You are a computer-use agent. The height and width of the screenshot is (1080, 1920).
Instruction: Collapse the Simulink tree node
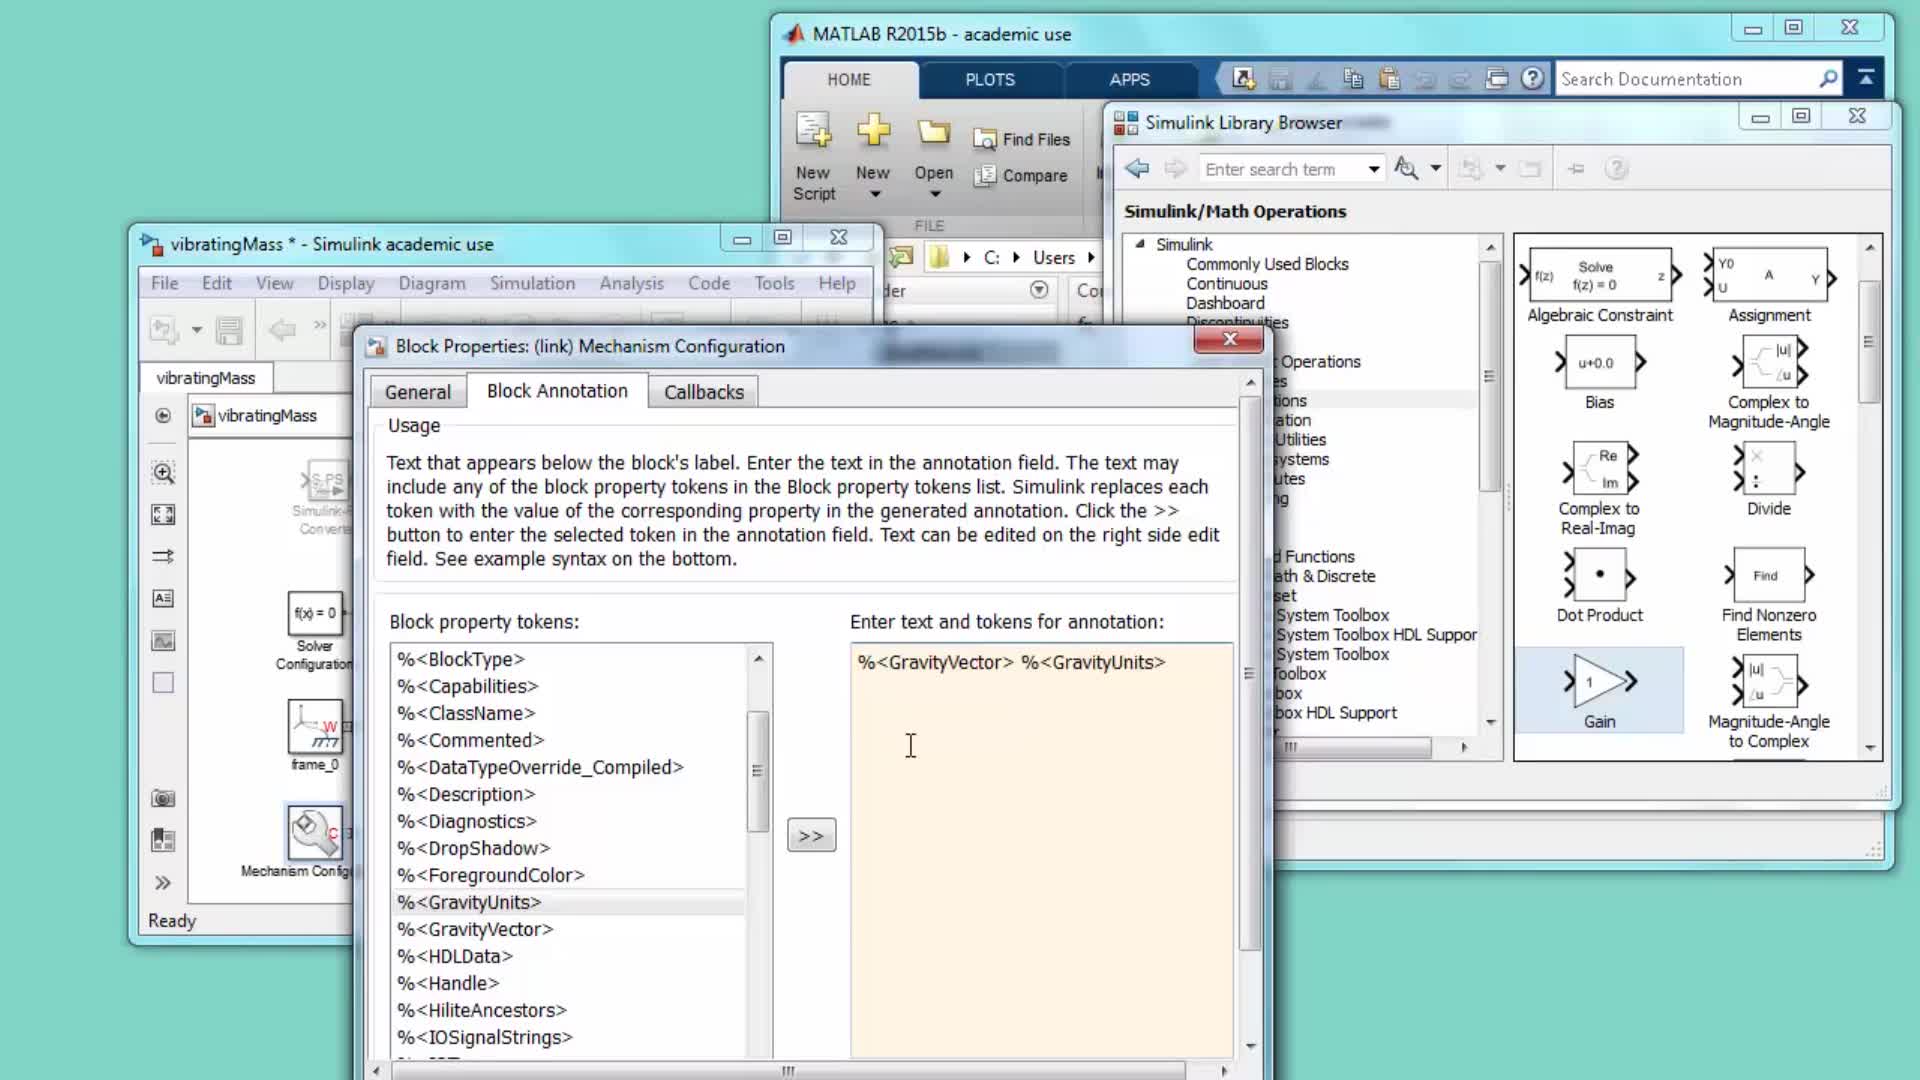(x=1140, y=244)
